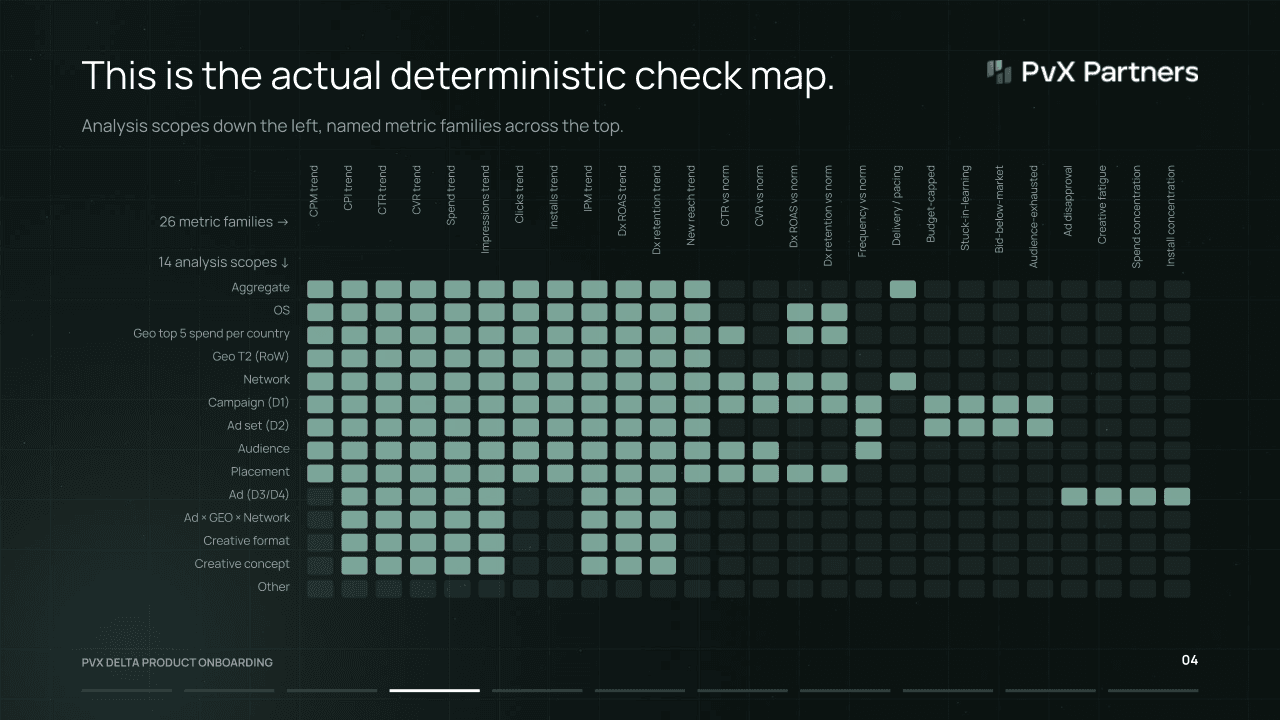
Task: Click the '26 metric families' label
Action: (224, 222)
